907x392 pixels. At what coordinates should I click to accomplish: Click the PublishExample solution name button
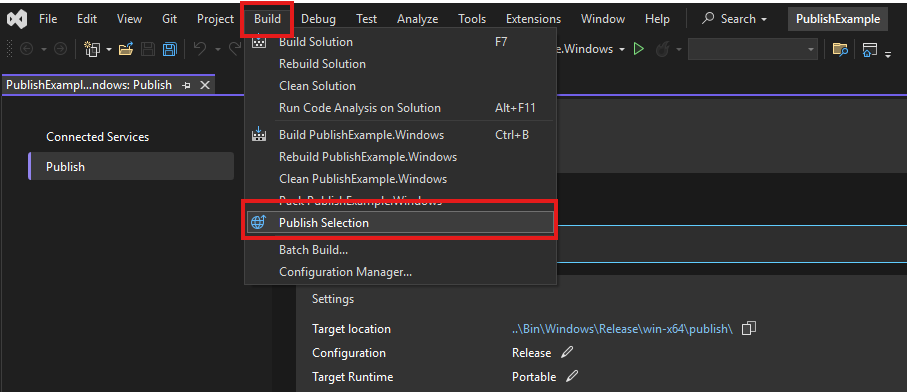tap(838, 19)
